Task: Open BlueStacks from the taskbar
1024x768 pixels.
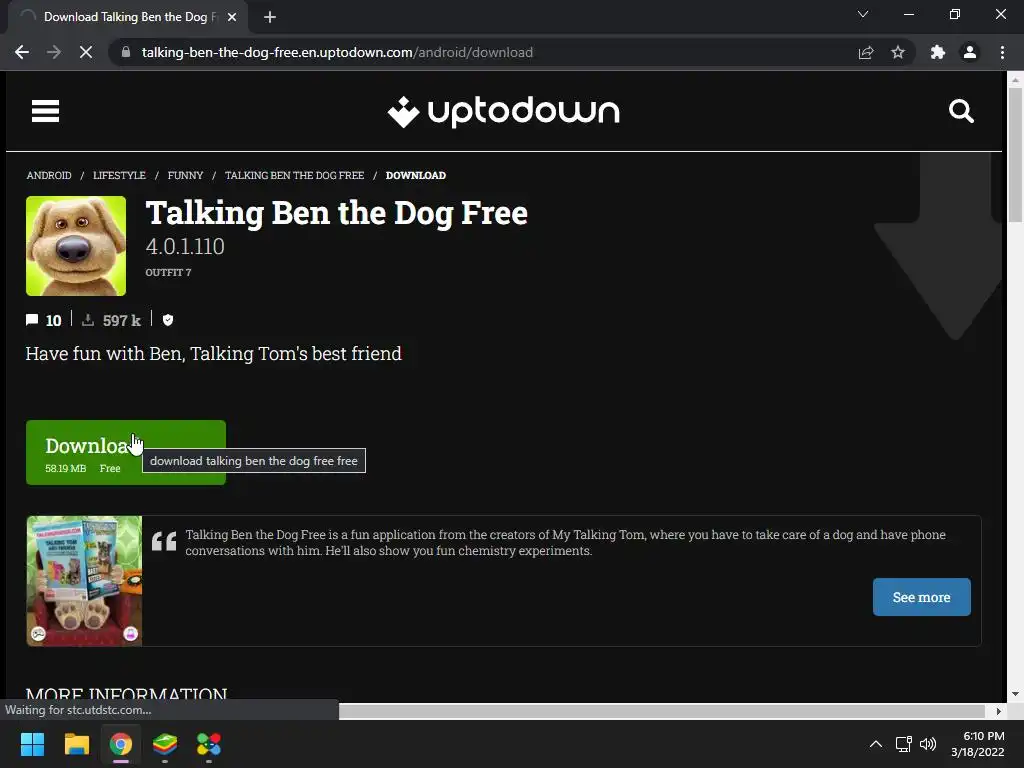Action: tap(165, 744)
